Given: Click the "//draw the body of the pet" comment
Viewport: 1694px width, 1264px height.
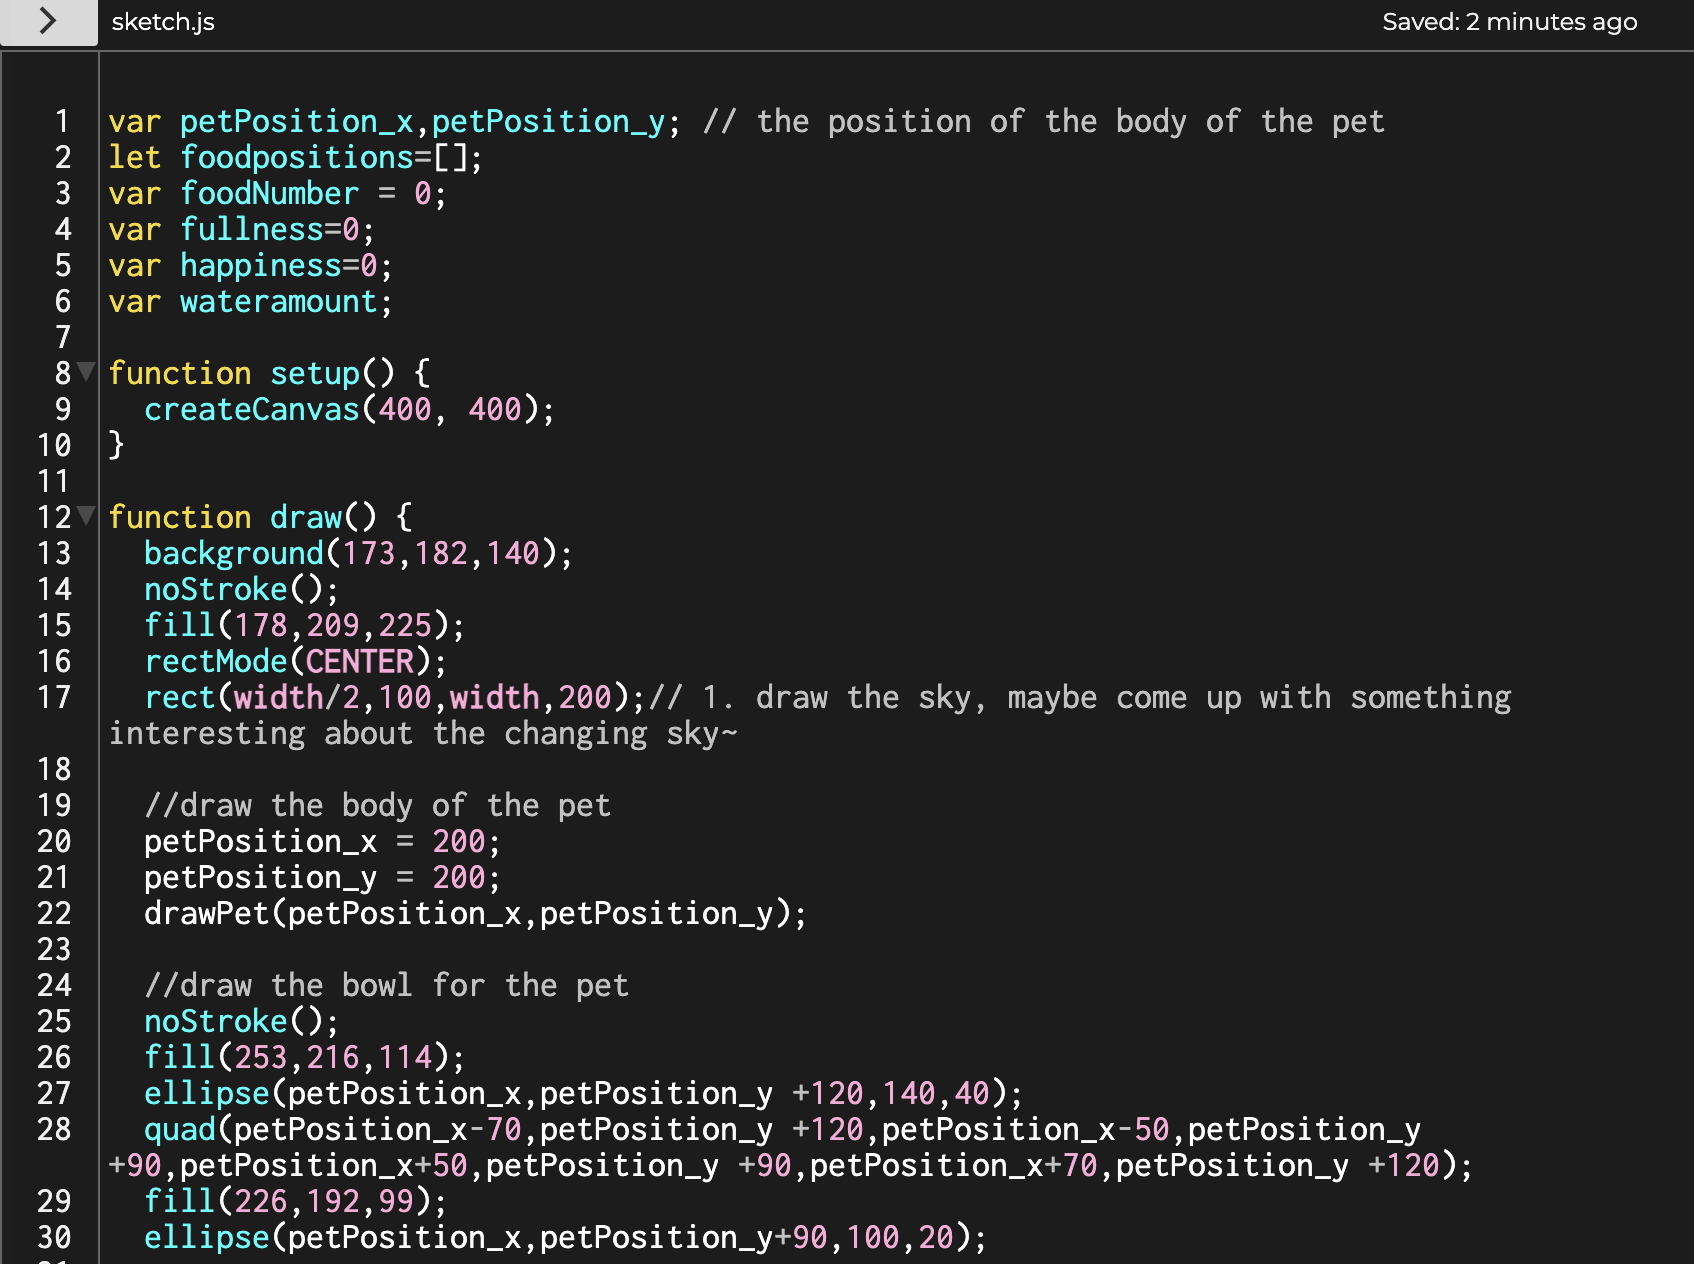Looking at the screenshot, I should [x=377, y=806].
